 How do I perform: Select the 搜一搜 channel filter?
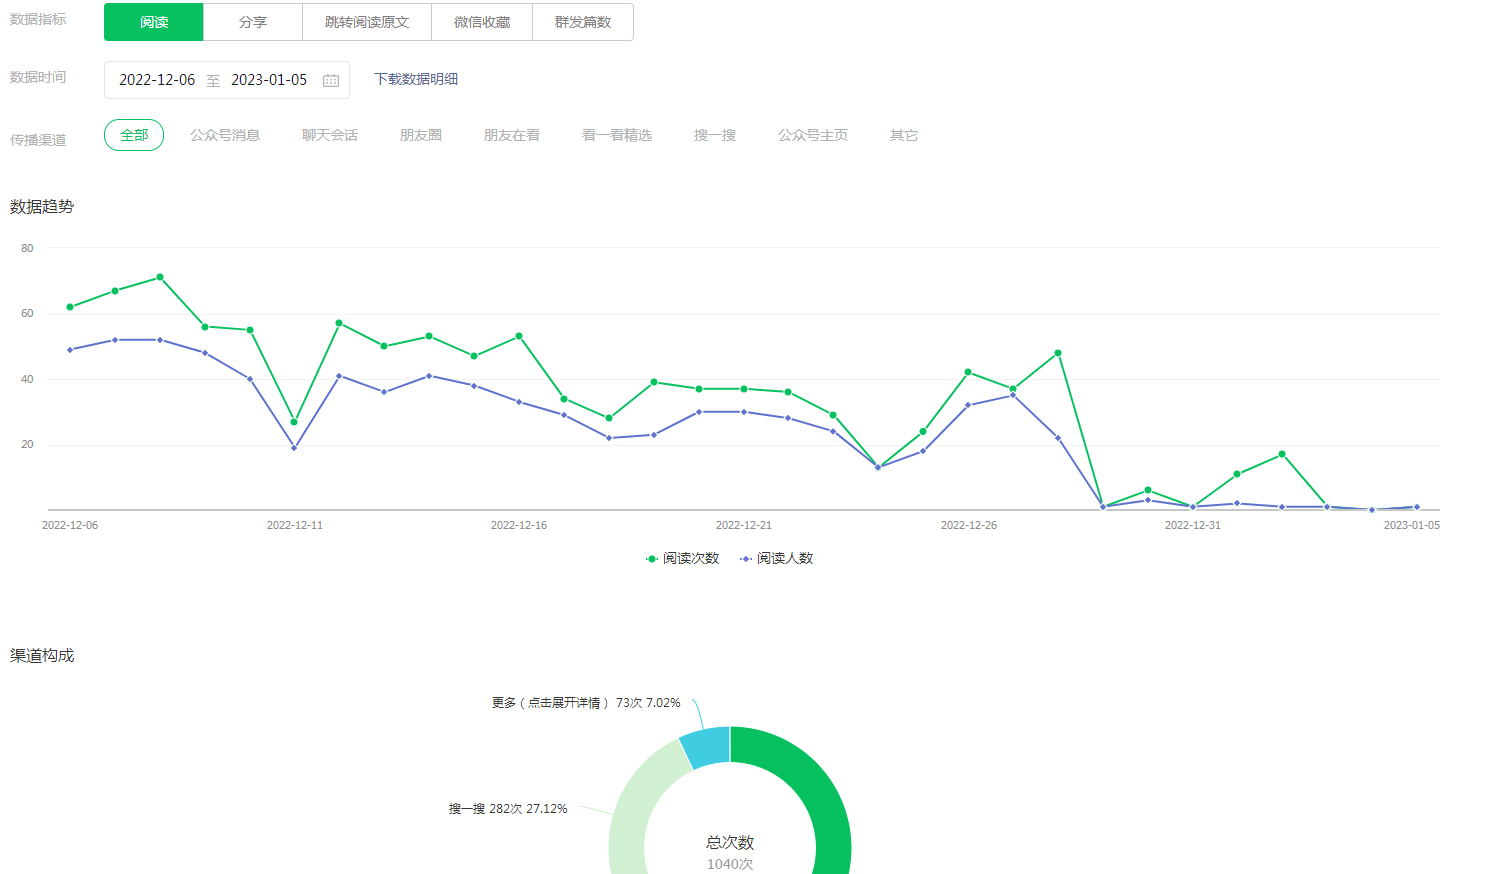715,135
